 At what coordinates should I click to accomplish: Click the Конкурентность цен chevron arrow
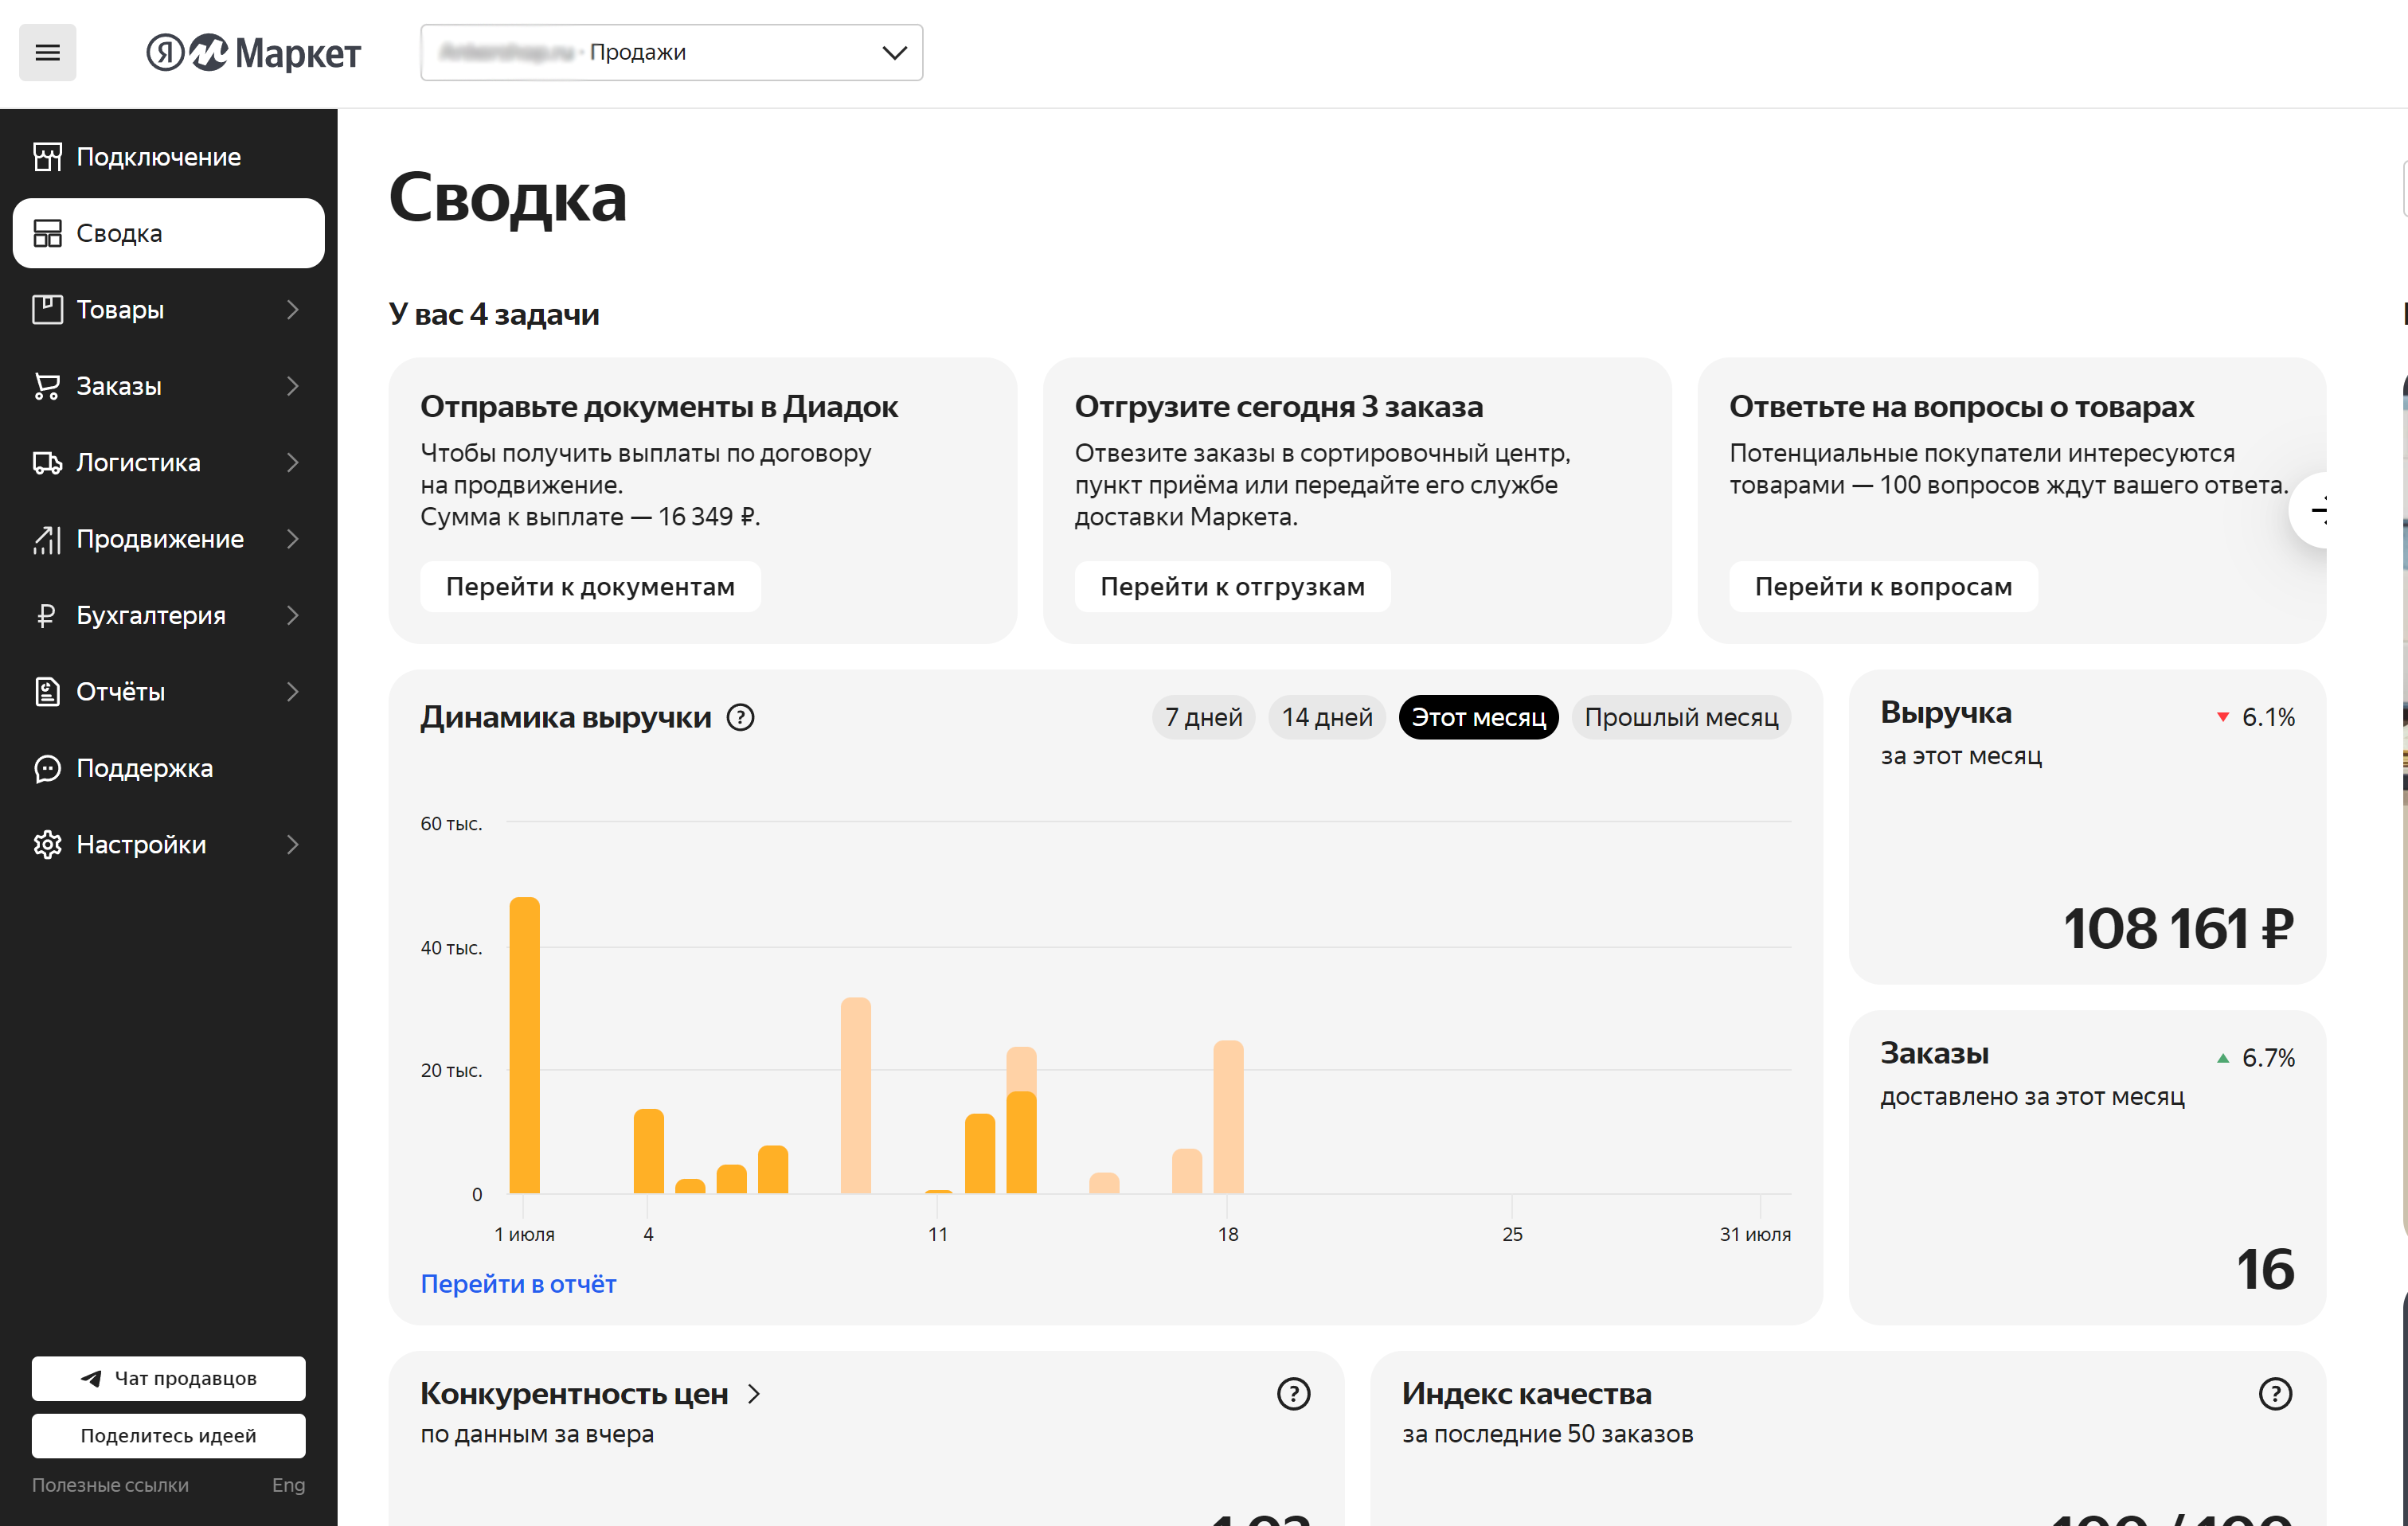pyautogui.click(x=754, y=1394)
